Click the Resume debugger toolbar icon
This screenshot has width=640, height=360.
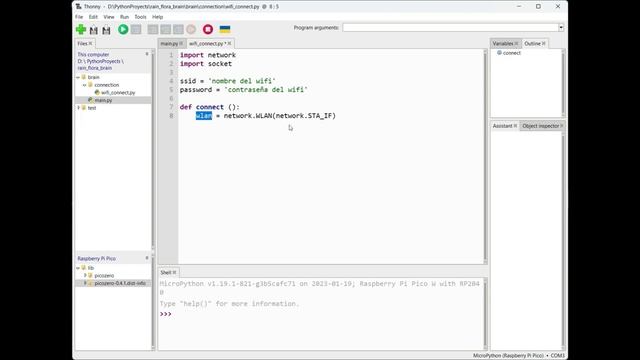click(x=191, y=29)
